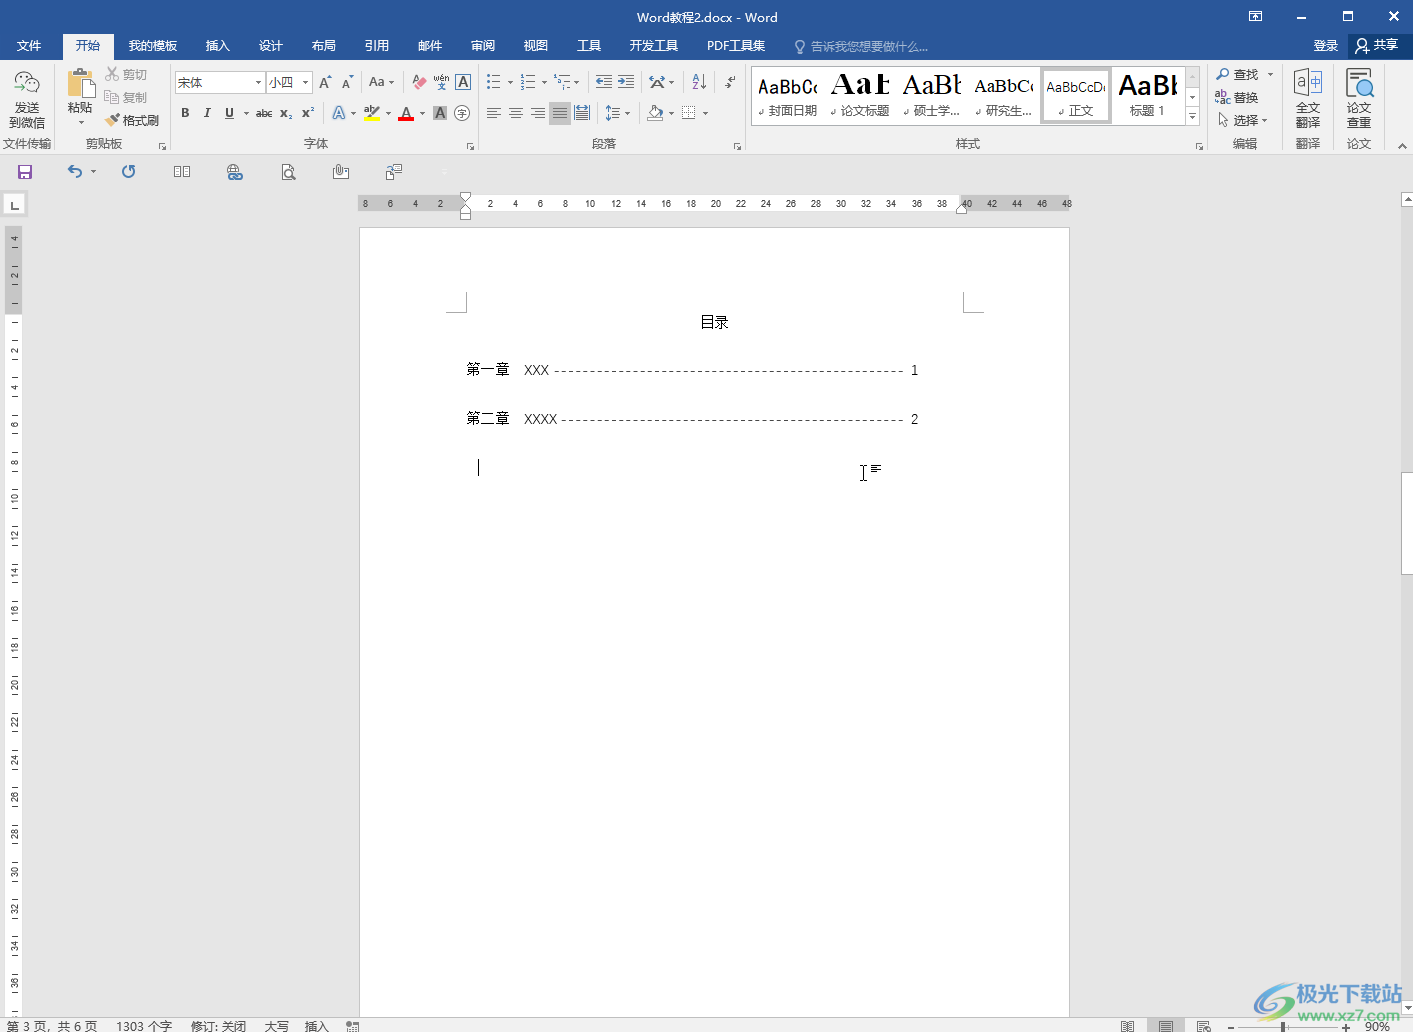1413x1032 pixels.
Task: Click the Paste clipboard icon
Action: tap(80, 83)
